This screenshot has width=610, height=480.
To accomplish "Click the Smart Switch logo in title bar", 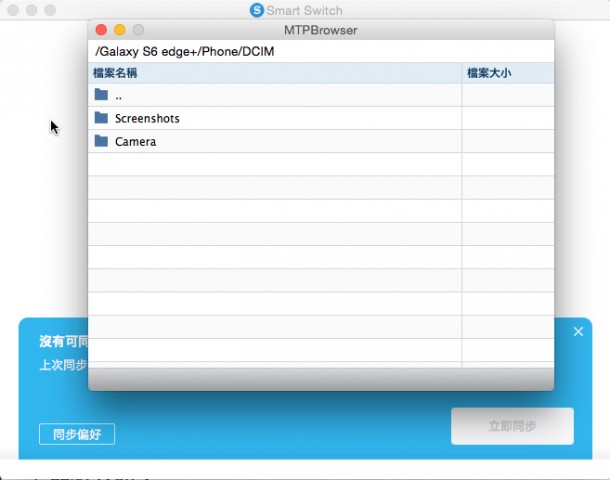I will click(x=257, y=10).
